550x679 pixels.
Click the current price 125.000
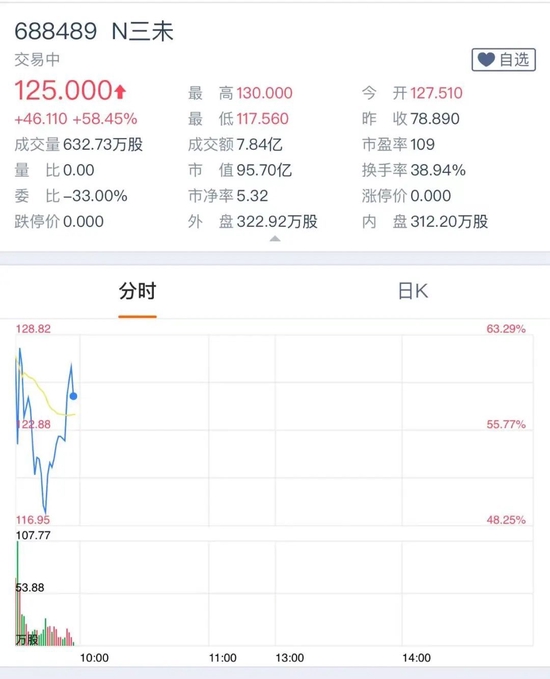[63, 91]
